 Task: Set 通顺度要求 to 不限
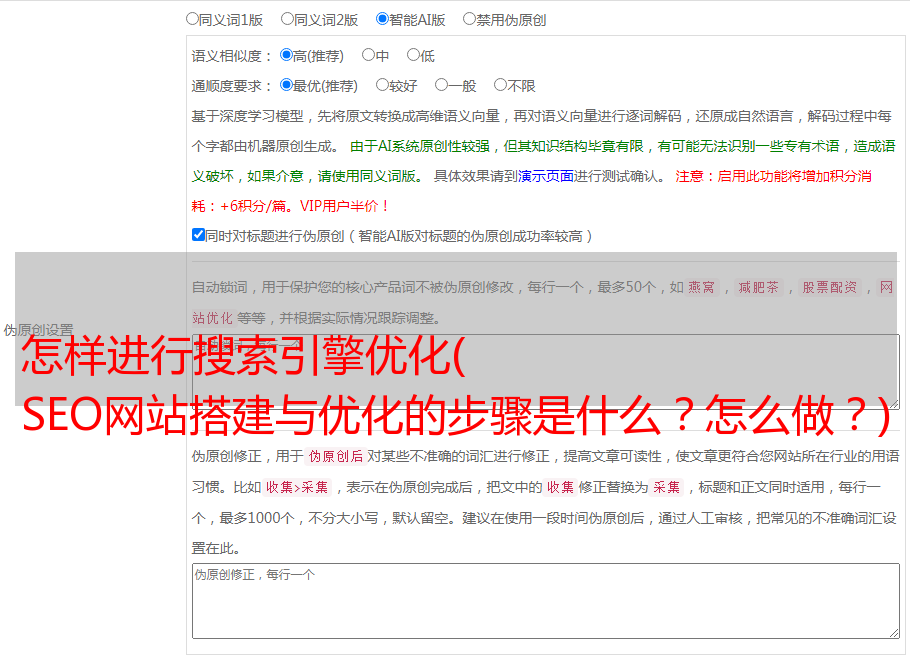(x=500, y=85)
